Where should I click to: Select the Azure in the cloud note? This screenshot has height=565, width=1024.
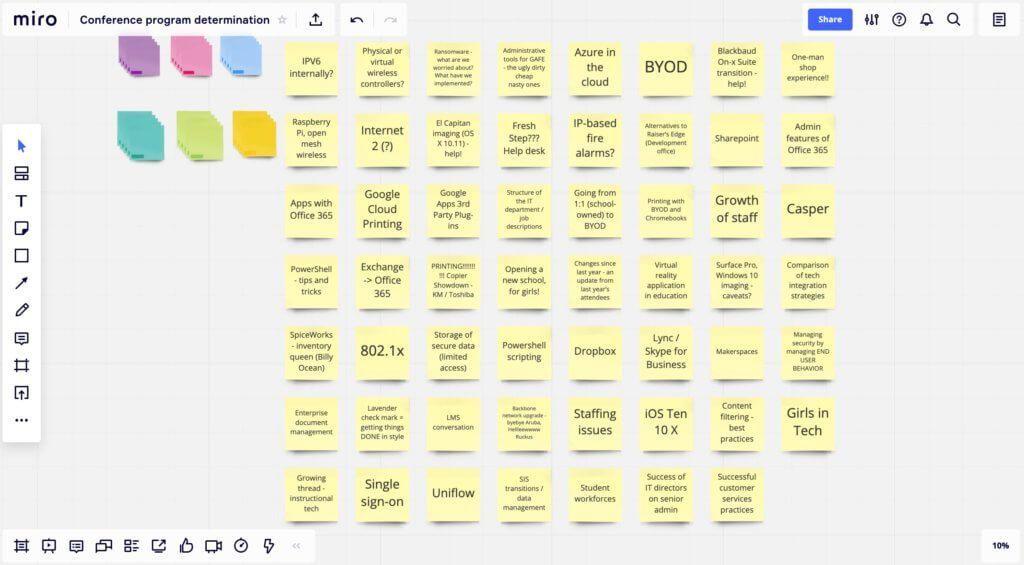595,67
